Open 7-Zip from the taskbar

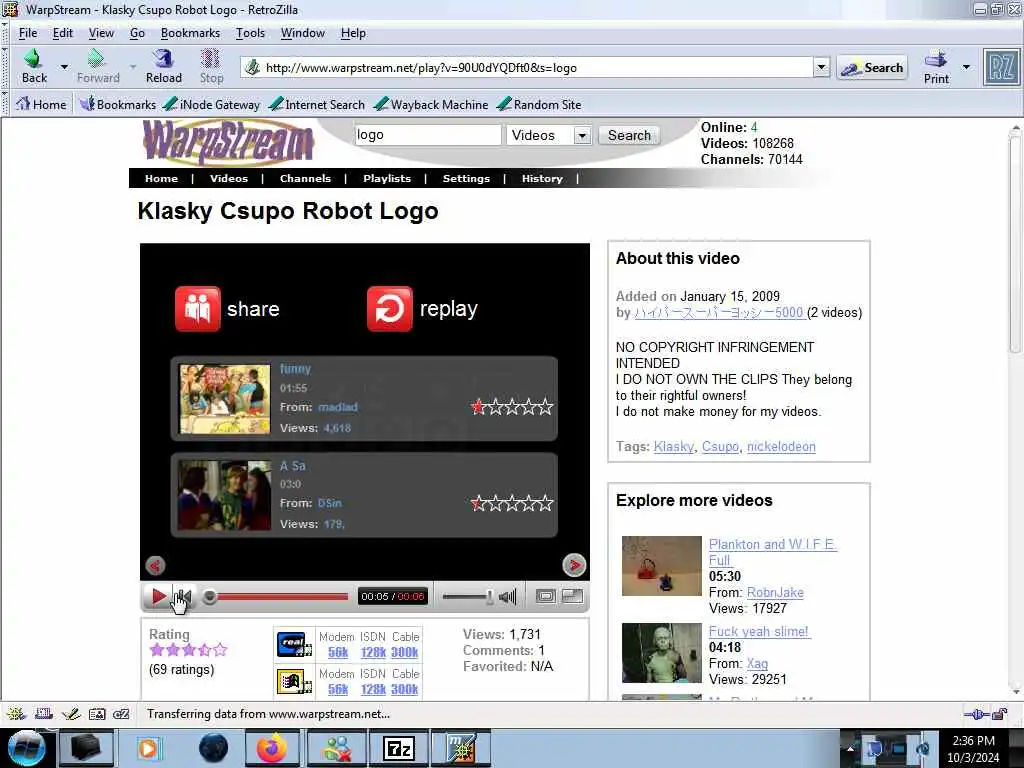tap(398, 748)
